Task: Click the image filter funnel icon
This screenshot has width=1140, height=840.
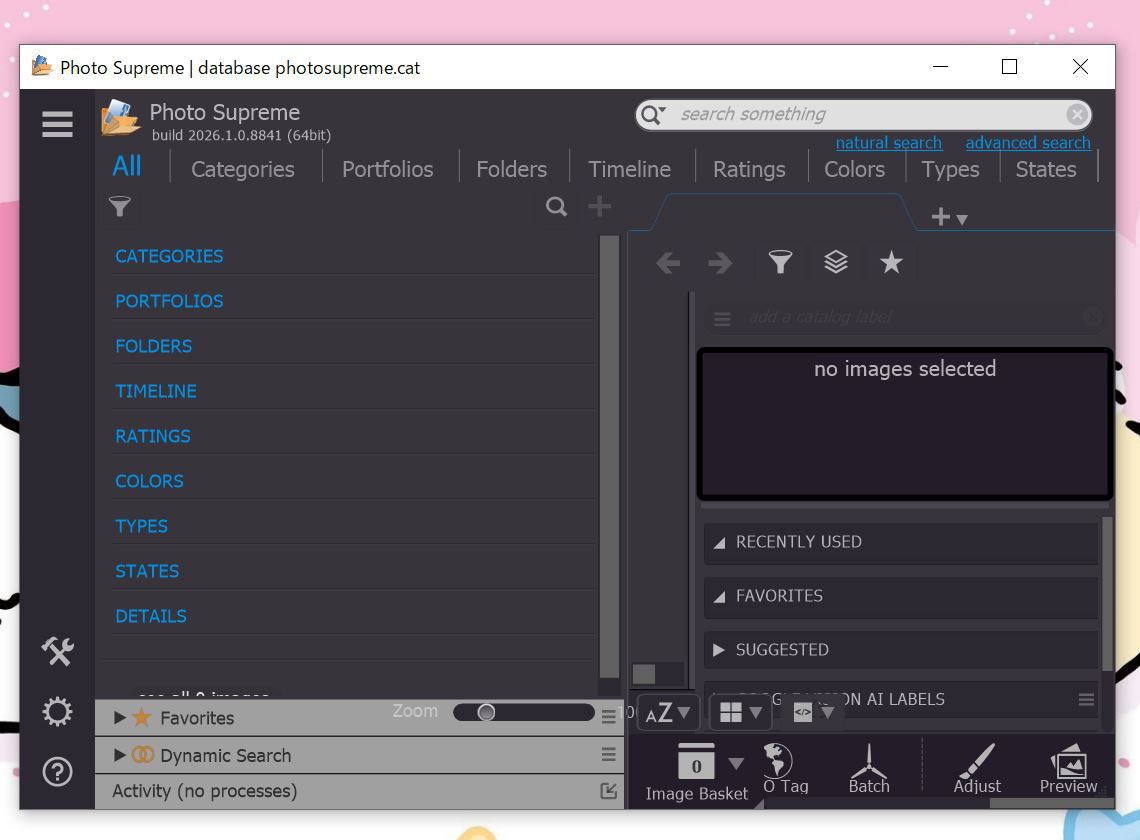Action: tap(780, 262)
